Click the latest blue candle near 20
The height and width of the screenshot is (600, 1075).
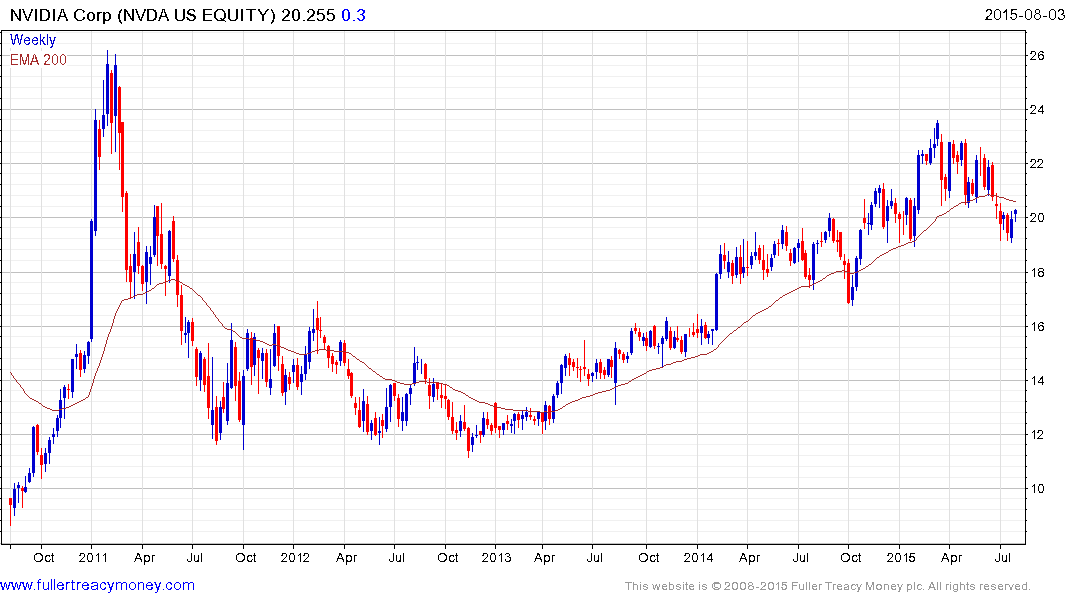[1015, 214]
